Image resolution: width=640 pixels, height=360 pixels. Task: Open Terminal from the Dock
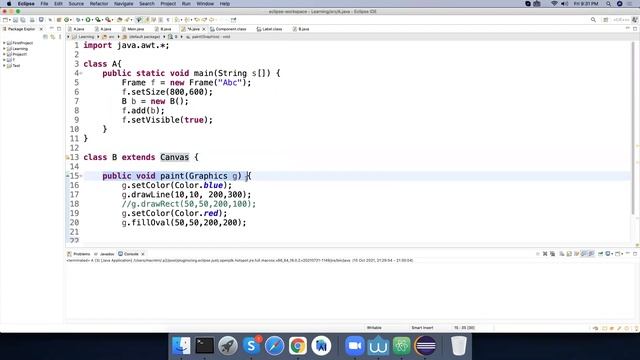click(204, 346)
